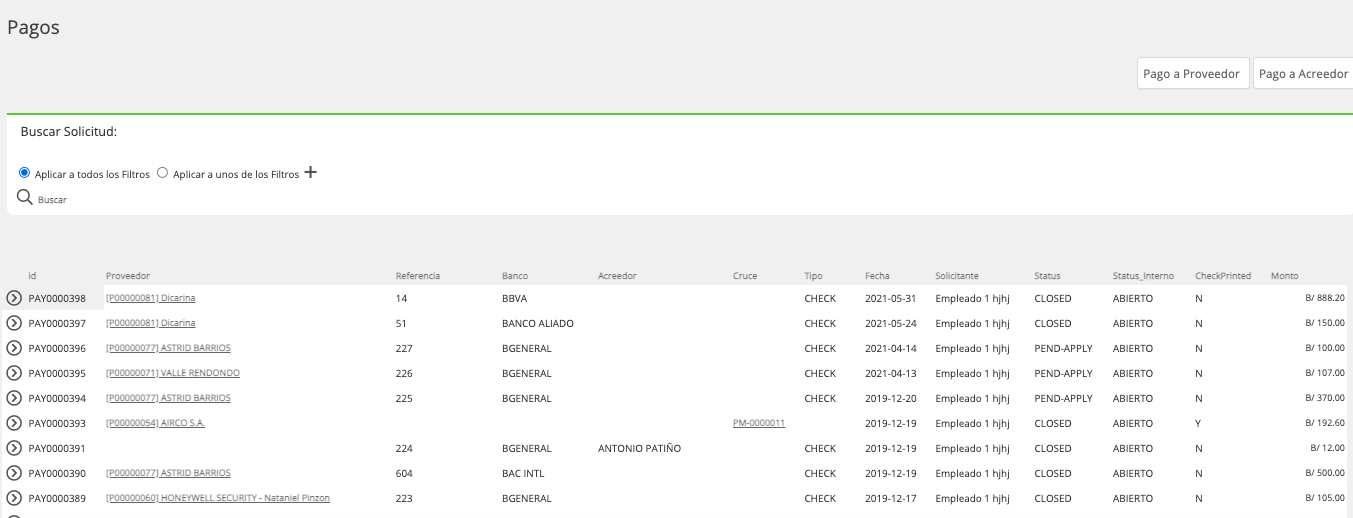This screenshot has width=1353, height=518.
Task: Click the magnifier search icon
Action: click(25, 197)
